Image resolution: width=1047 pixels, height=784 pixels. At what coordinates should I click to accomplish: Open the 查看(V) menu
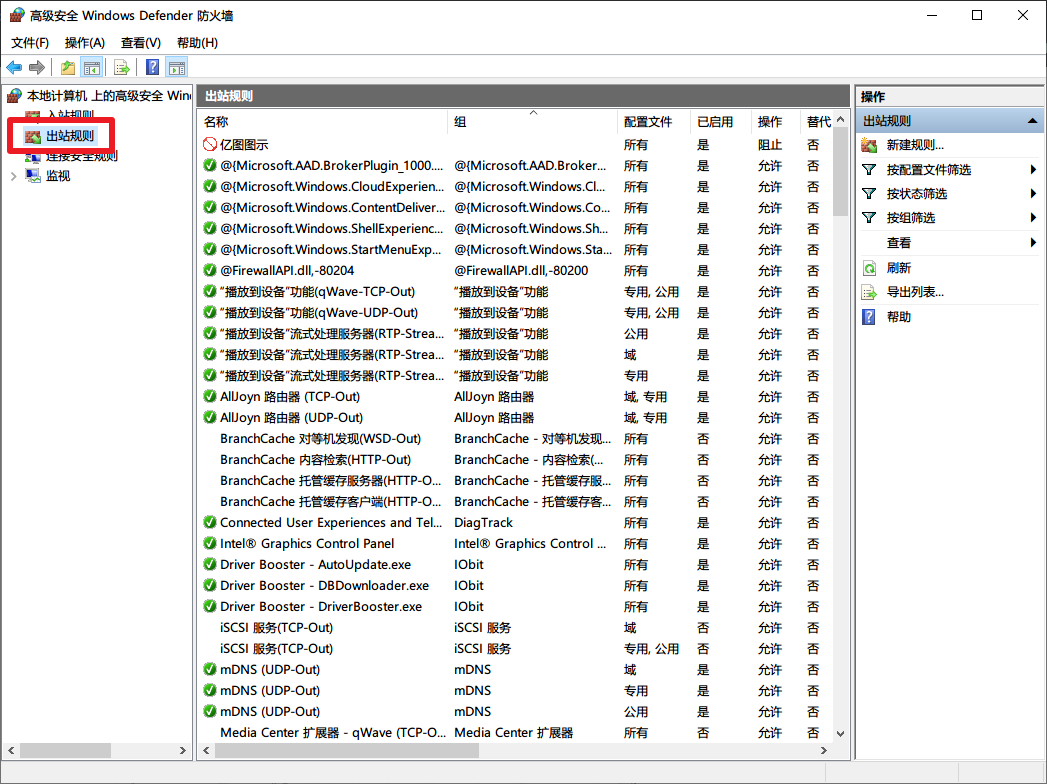pyautogui.click(x=141, y=43)
